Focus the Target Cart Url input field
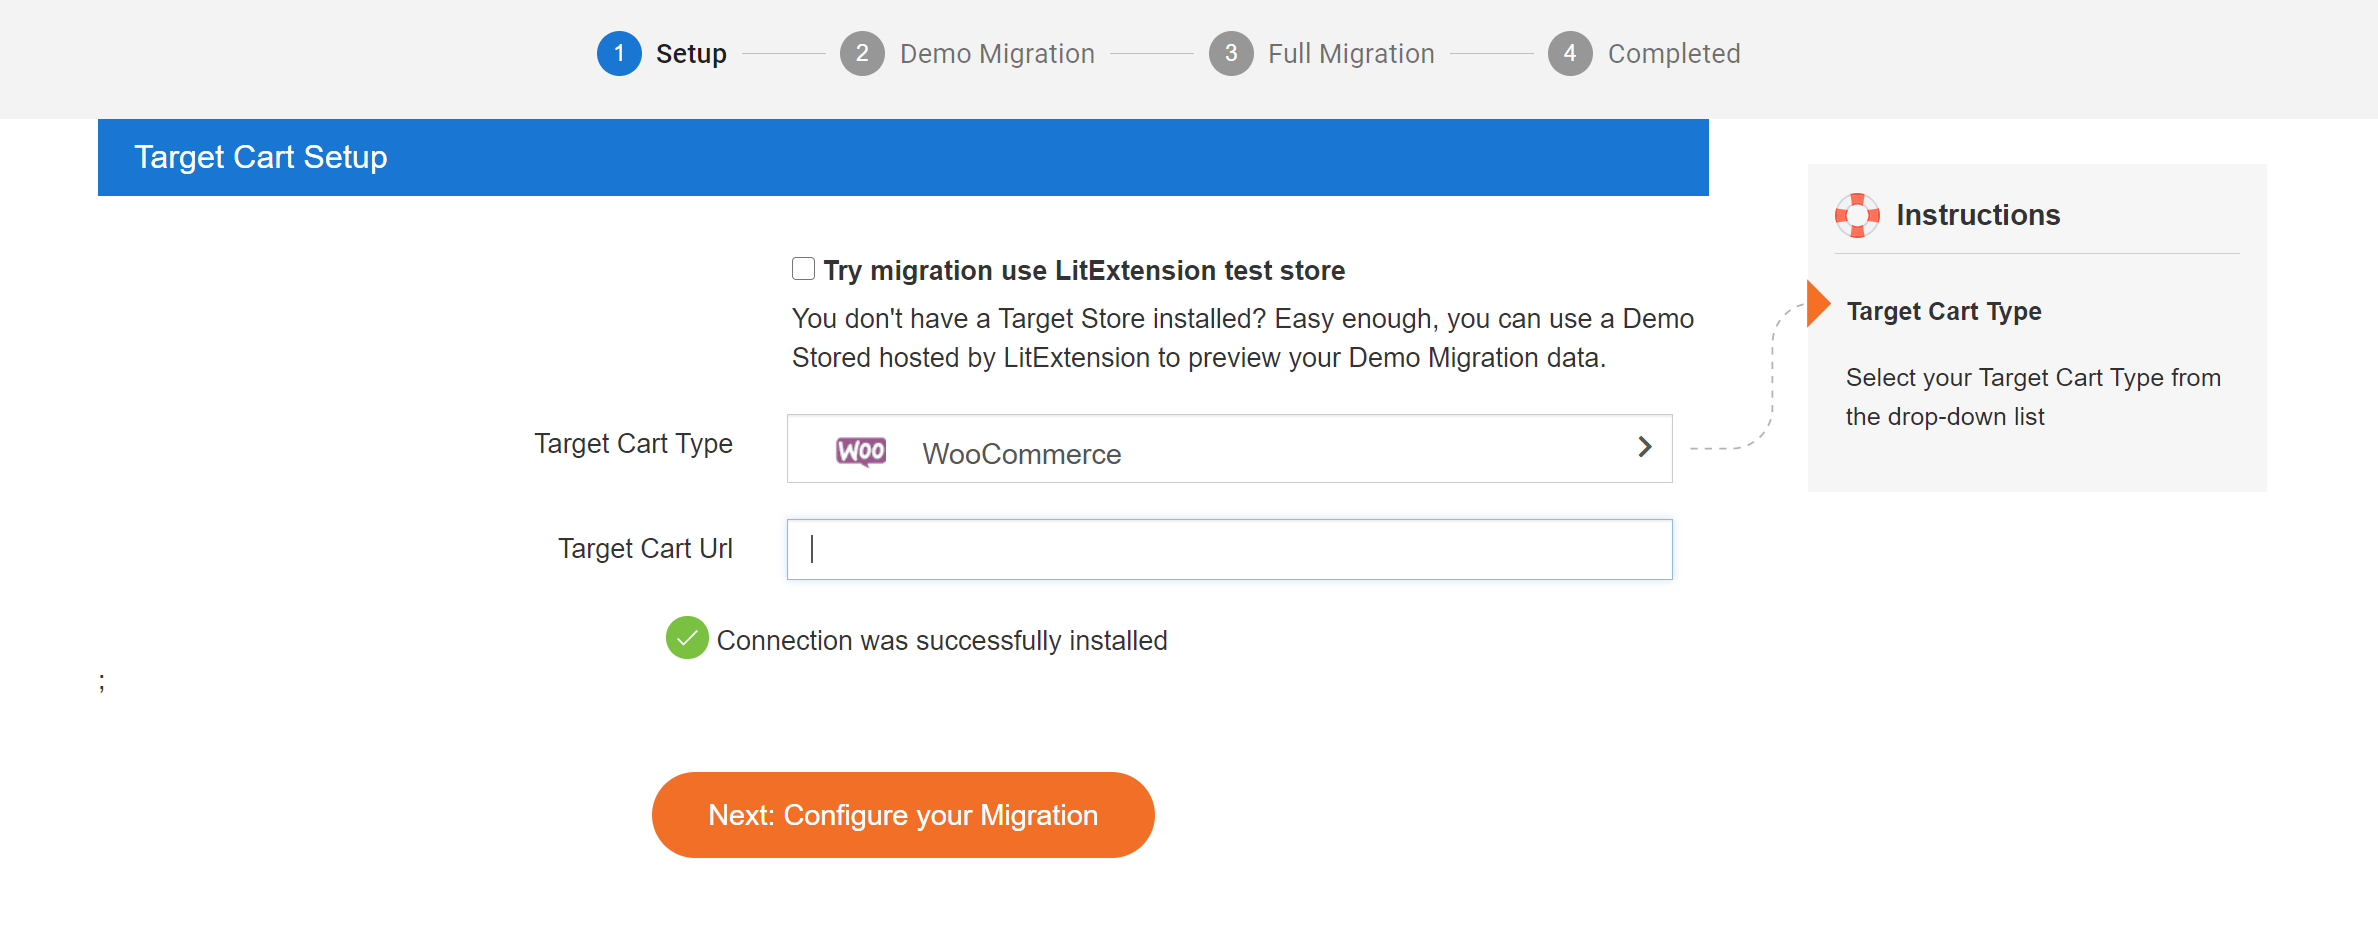The image size is (2378, 930). point(1229,549)
